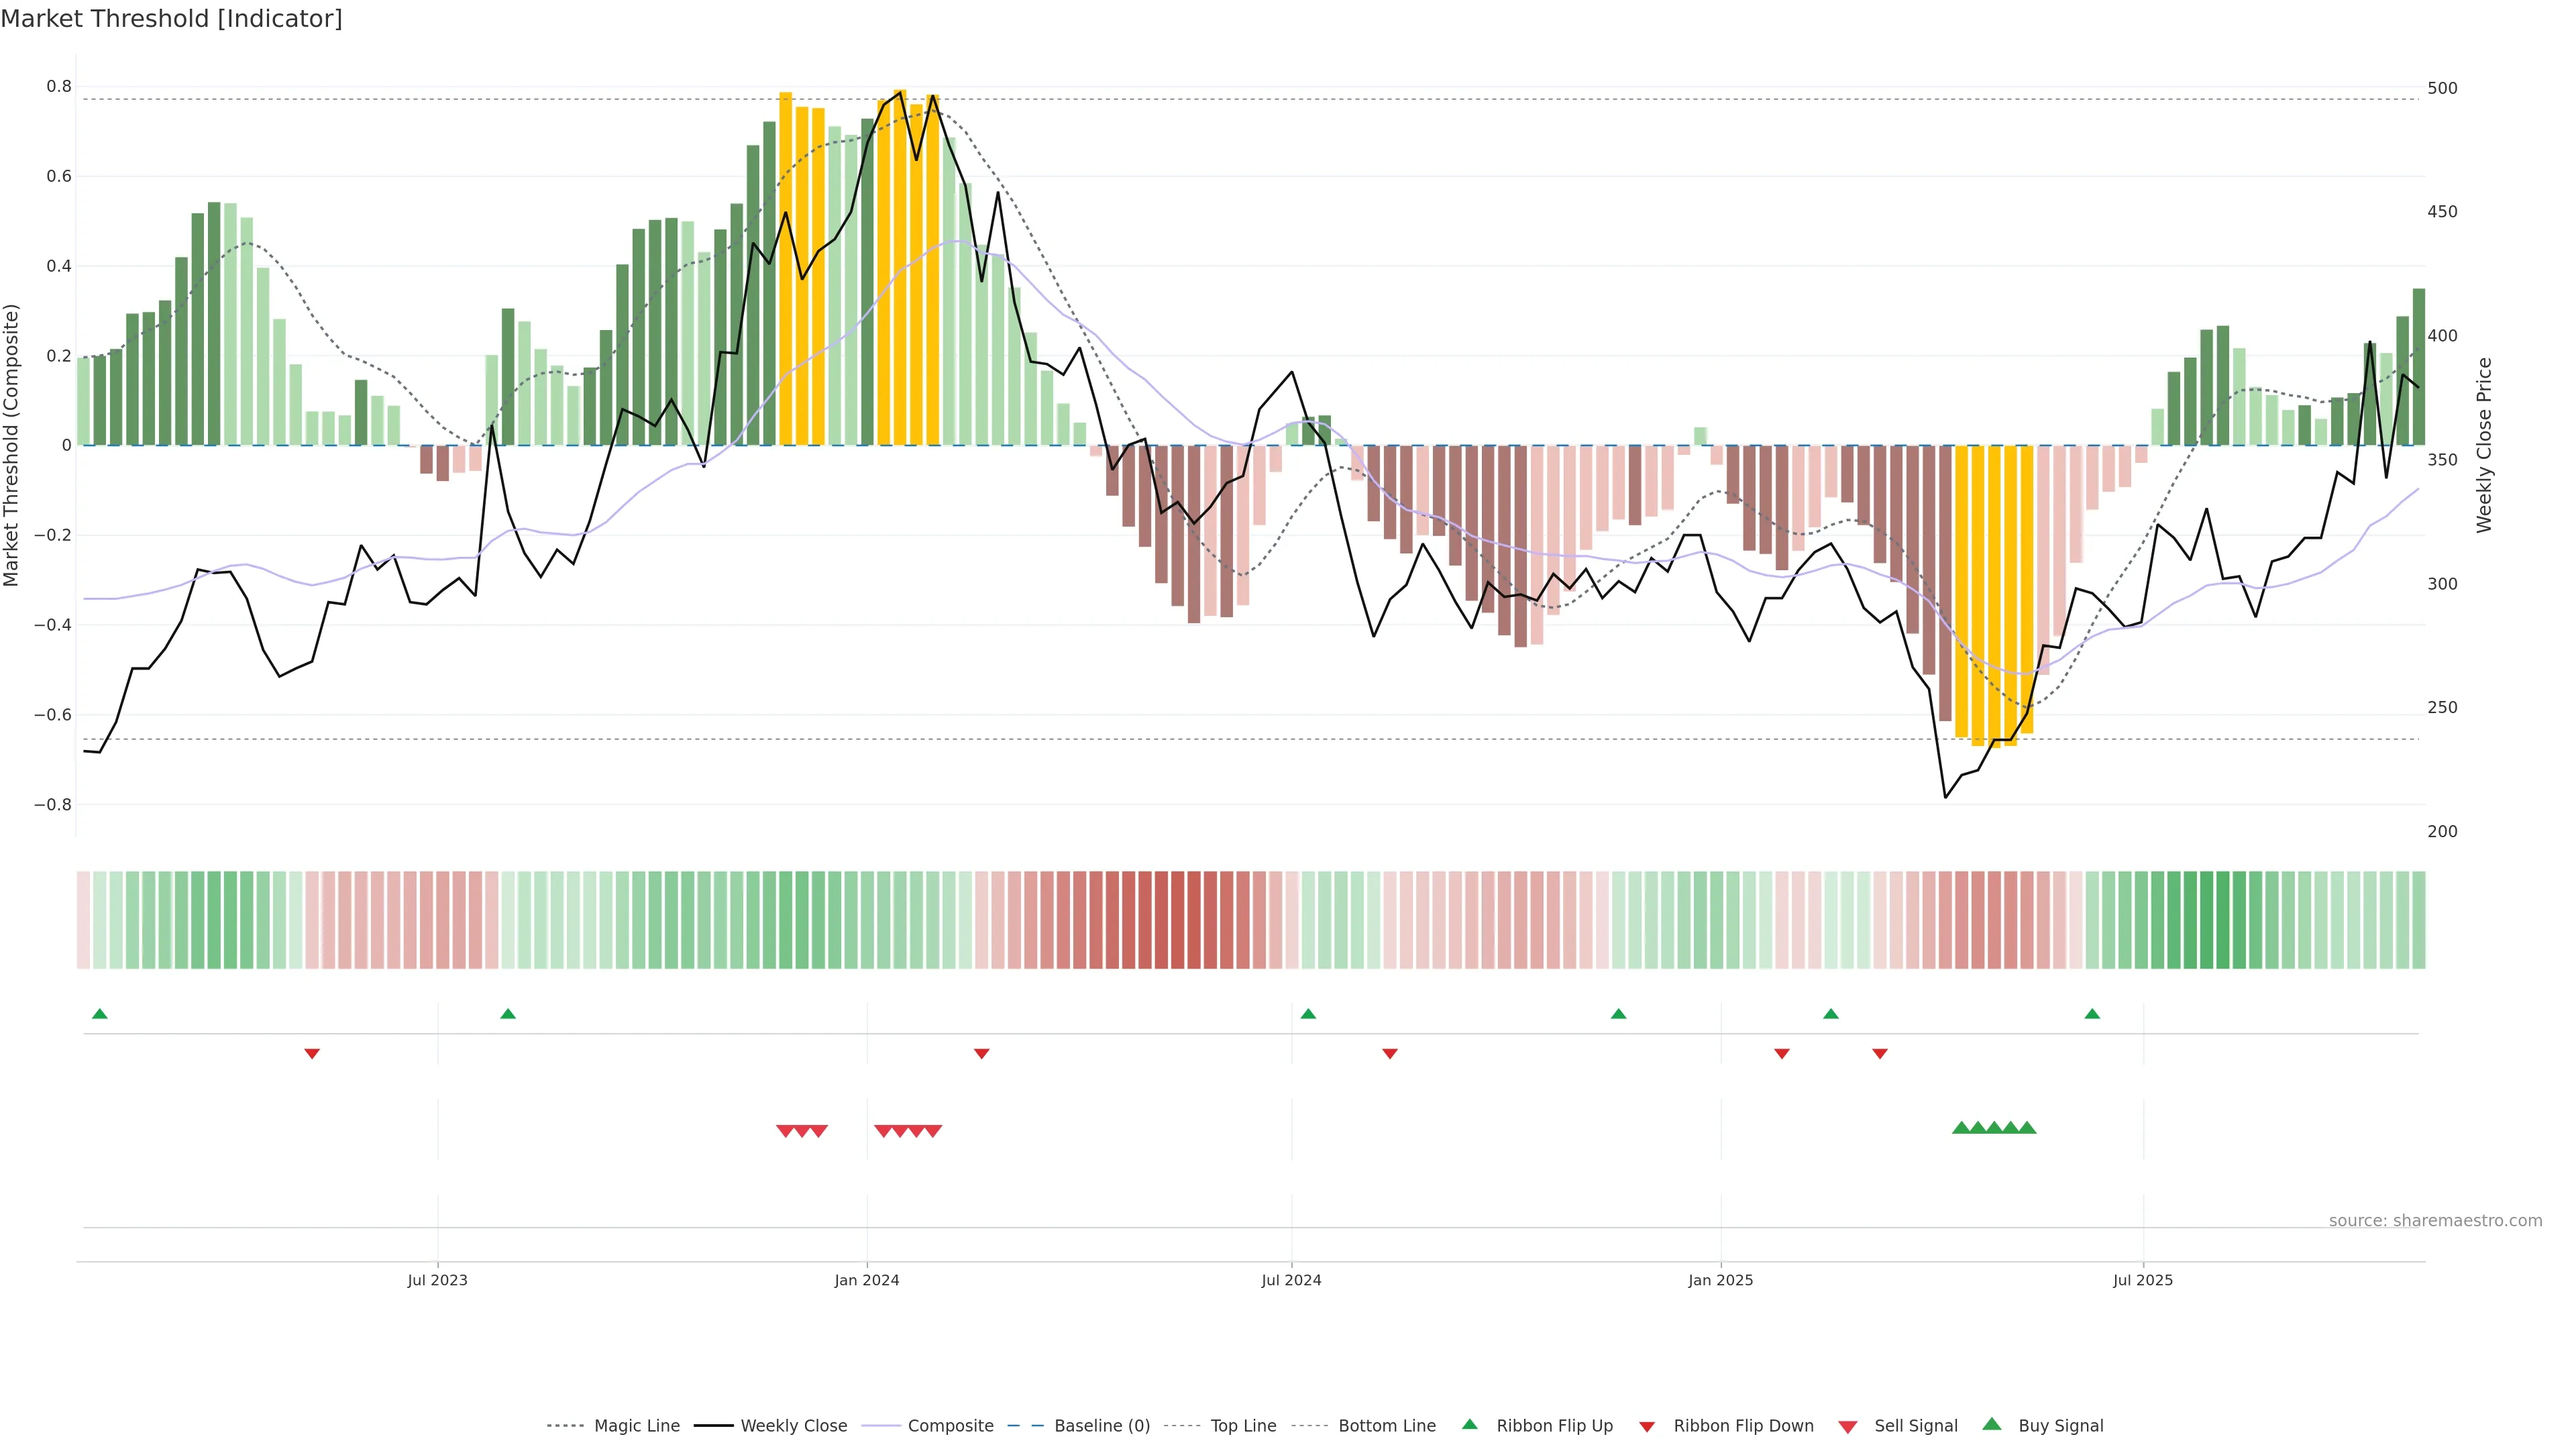Click the Market Threshold [Indicator] chart title
This screenshot has height=1449, width=2576.
click(x=171, y=19)
